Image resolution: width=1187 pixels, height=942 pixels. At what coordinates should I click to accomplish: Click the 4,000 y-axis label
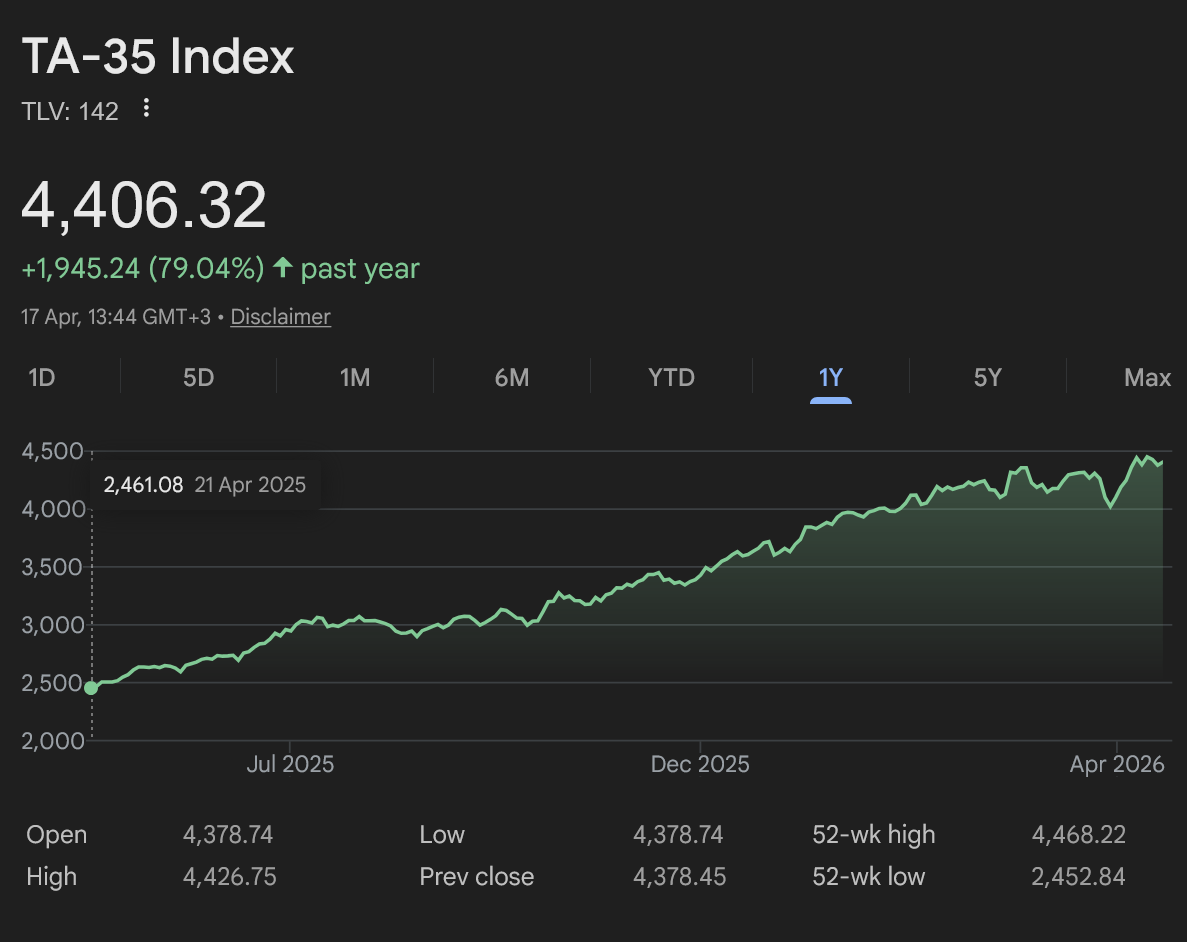pos(53,509)
